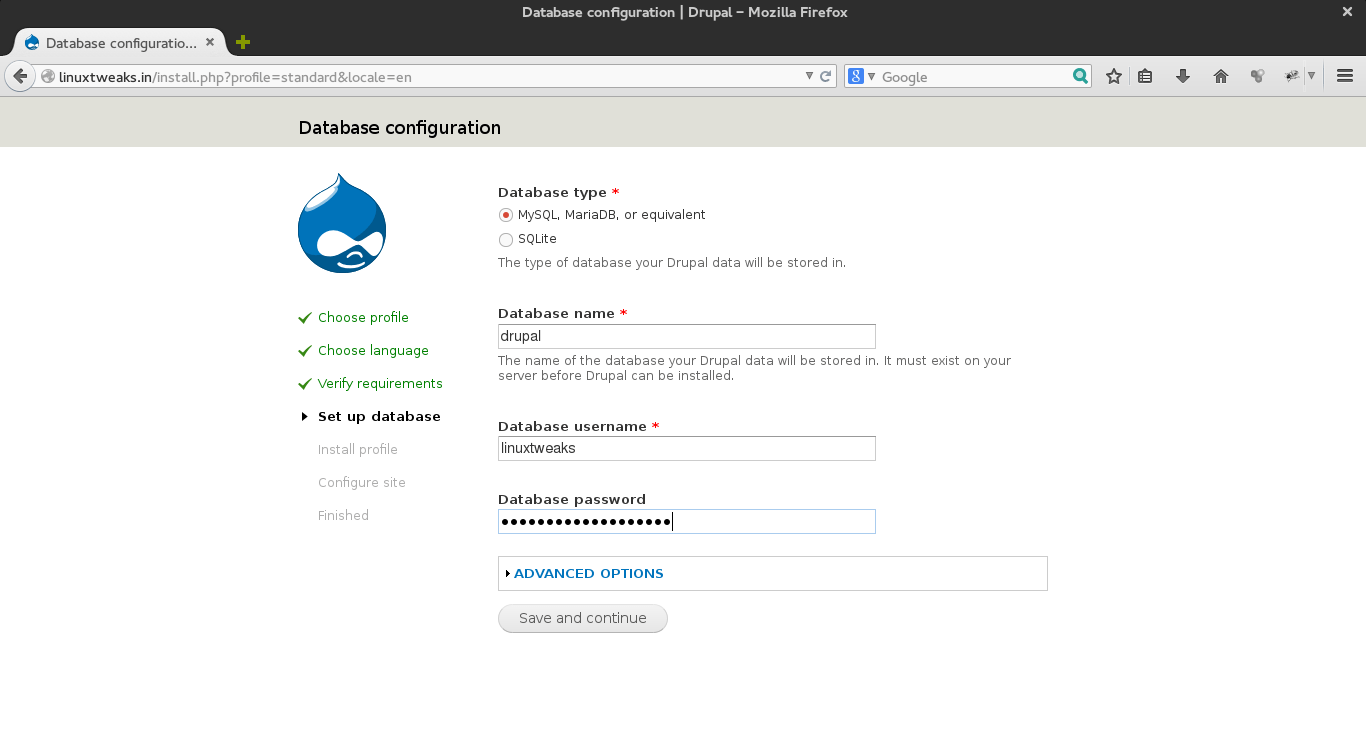Click the Database type label
Viewport: 1366px width, 738px height.
click(552, 192)
